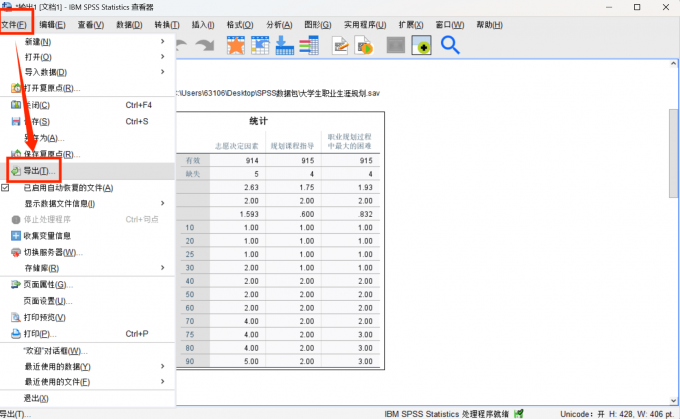Click the colored table grid toolbar icon
680x419 pixels.
click(309, 45)
